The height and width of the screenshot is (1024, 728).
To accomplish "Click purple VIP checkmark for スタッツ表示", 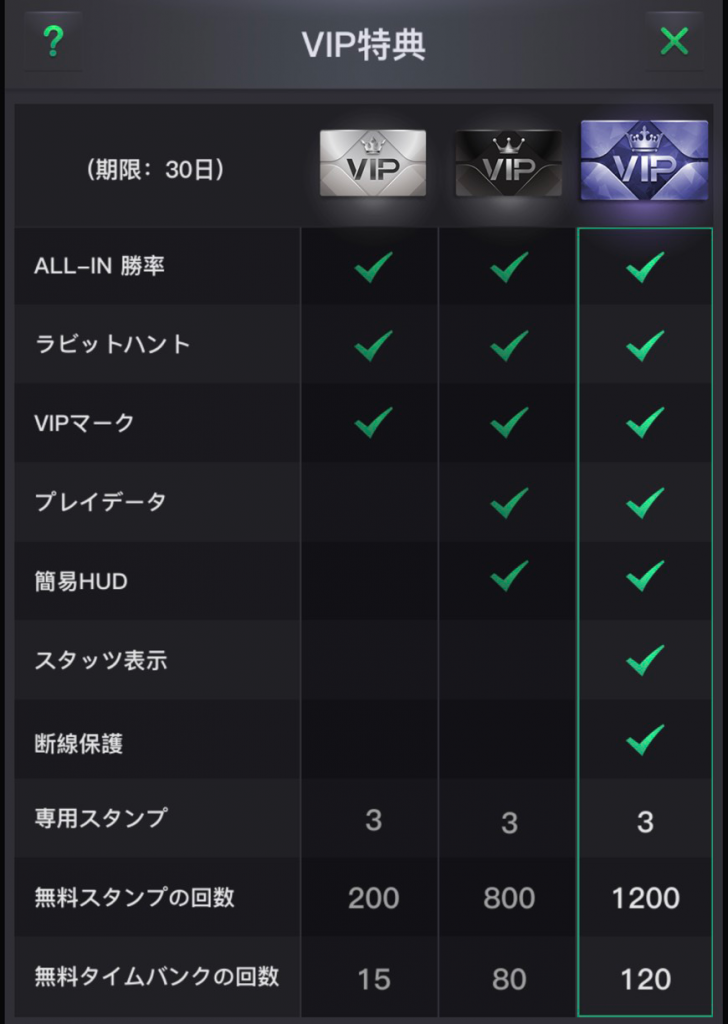I will [x=646, y=659].
